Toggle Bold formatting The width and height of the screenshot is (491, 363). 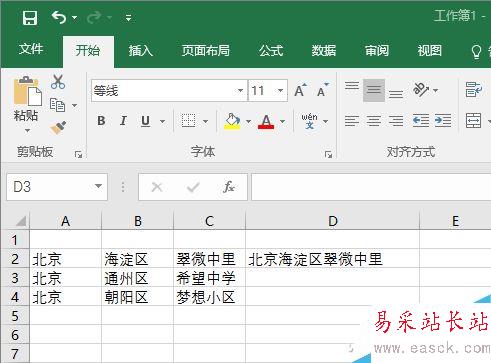[x=101, y=121]
